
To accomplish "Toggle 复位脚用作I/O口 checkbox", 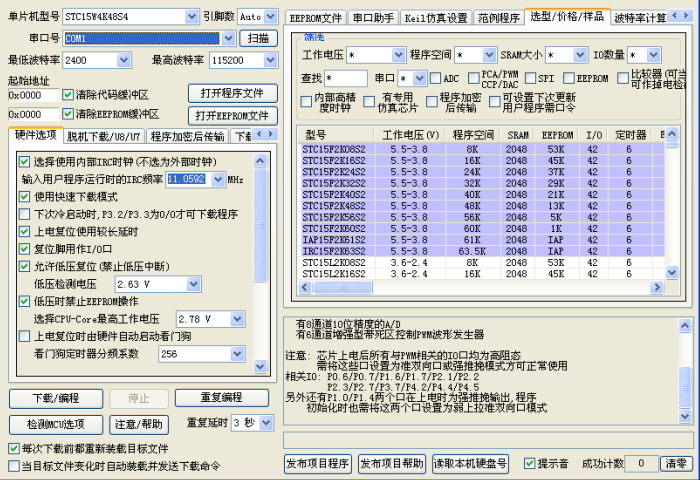I will point(25,249).
